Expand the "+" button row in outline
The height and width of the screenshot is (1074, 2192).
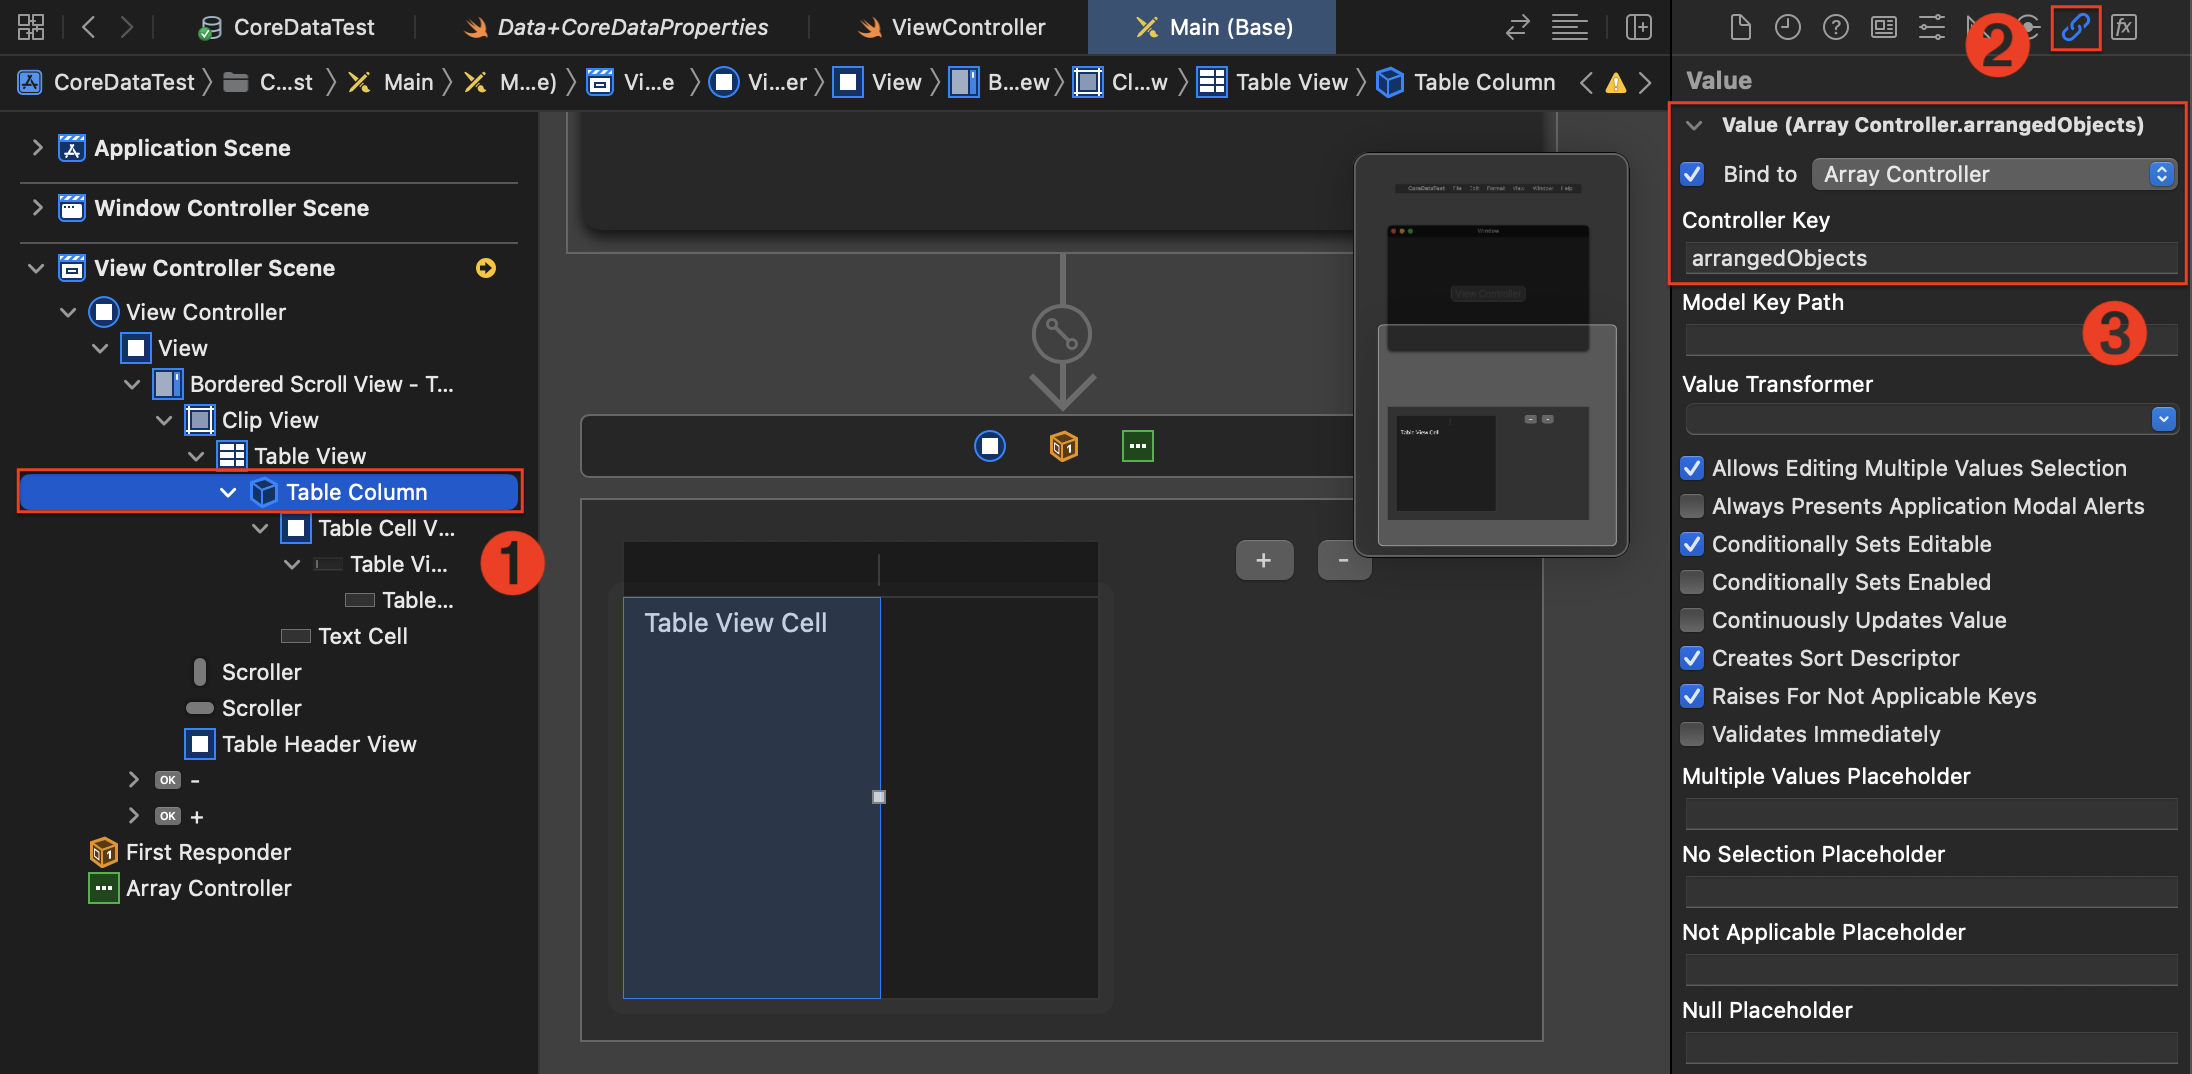[x=133, y=816]
